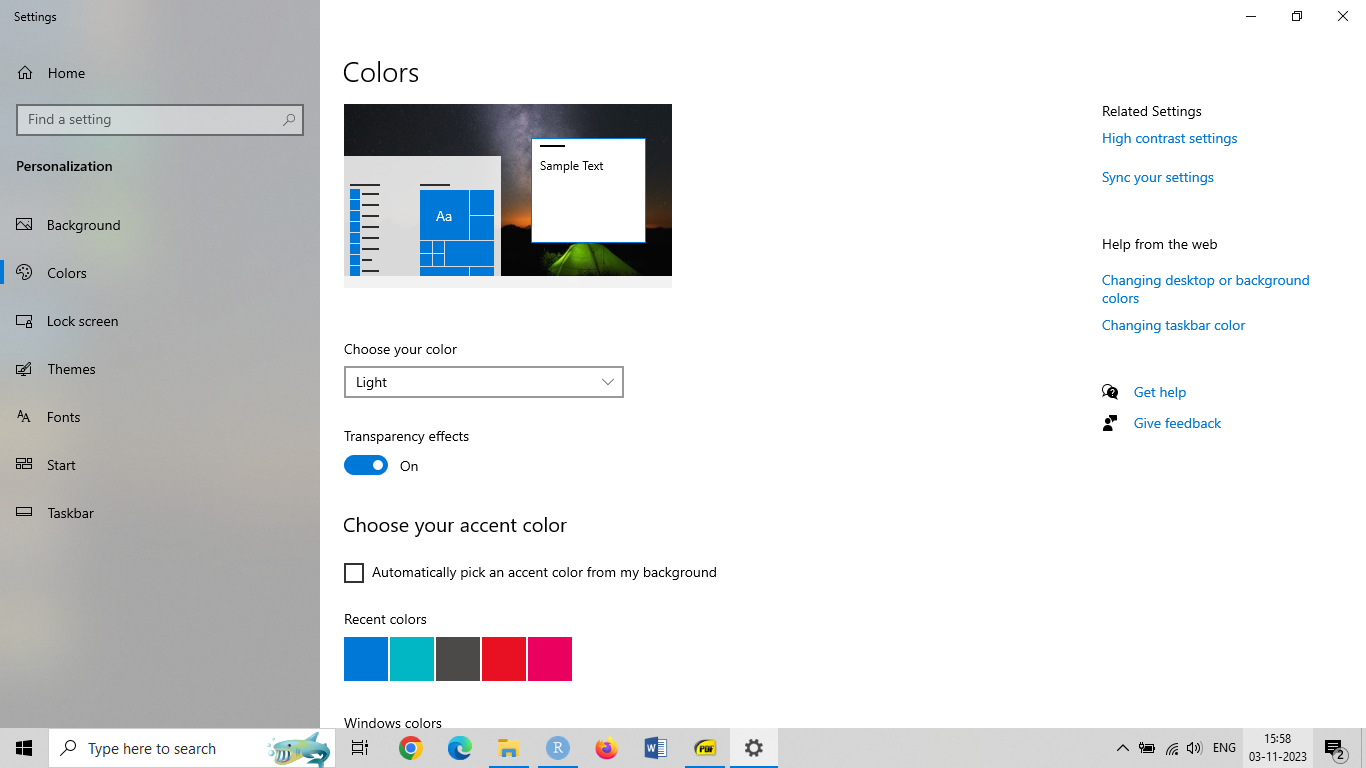The width and height of the screenshot is (1366, 768).
Task: Choose the teal recent color swatch
Action: click(x=412, y=659)
